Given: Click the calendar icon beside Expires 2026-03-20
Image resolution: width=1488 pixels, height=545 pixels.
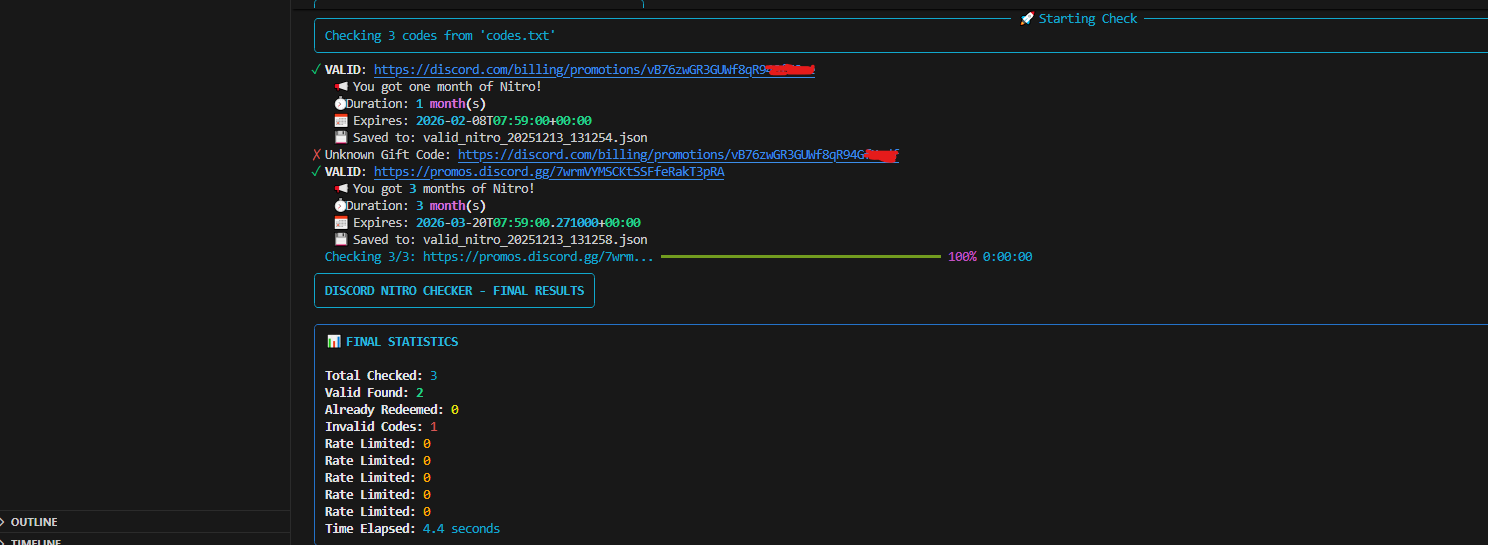Looking at the screenshot, I should (x=341, y=223).
